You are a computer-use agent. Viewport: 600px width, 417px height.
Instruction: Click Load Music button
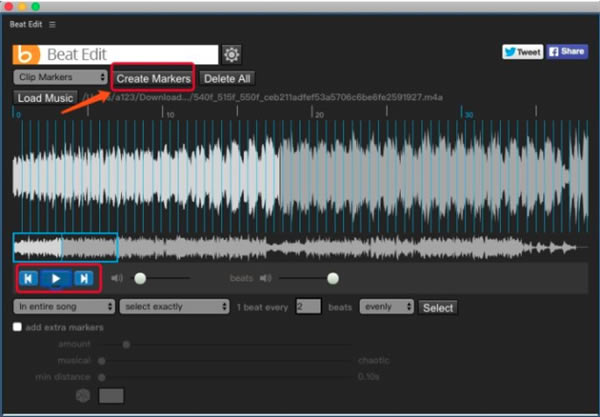click(x=45, y=98)
